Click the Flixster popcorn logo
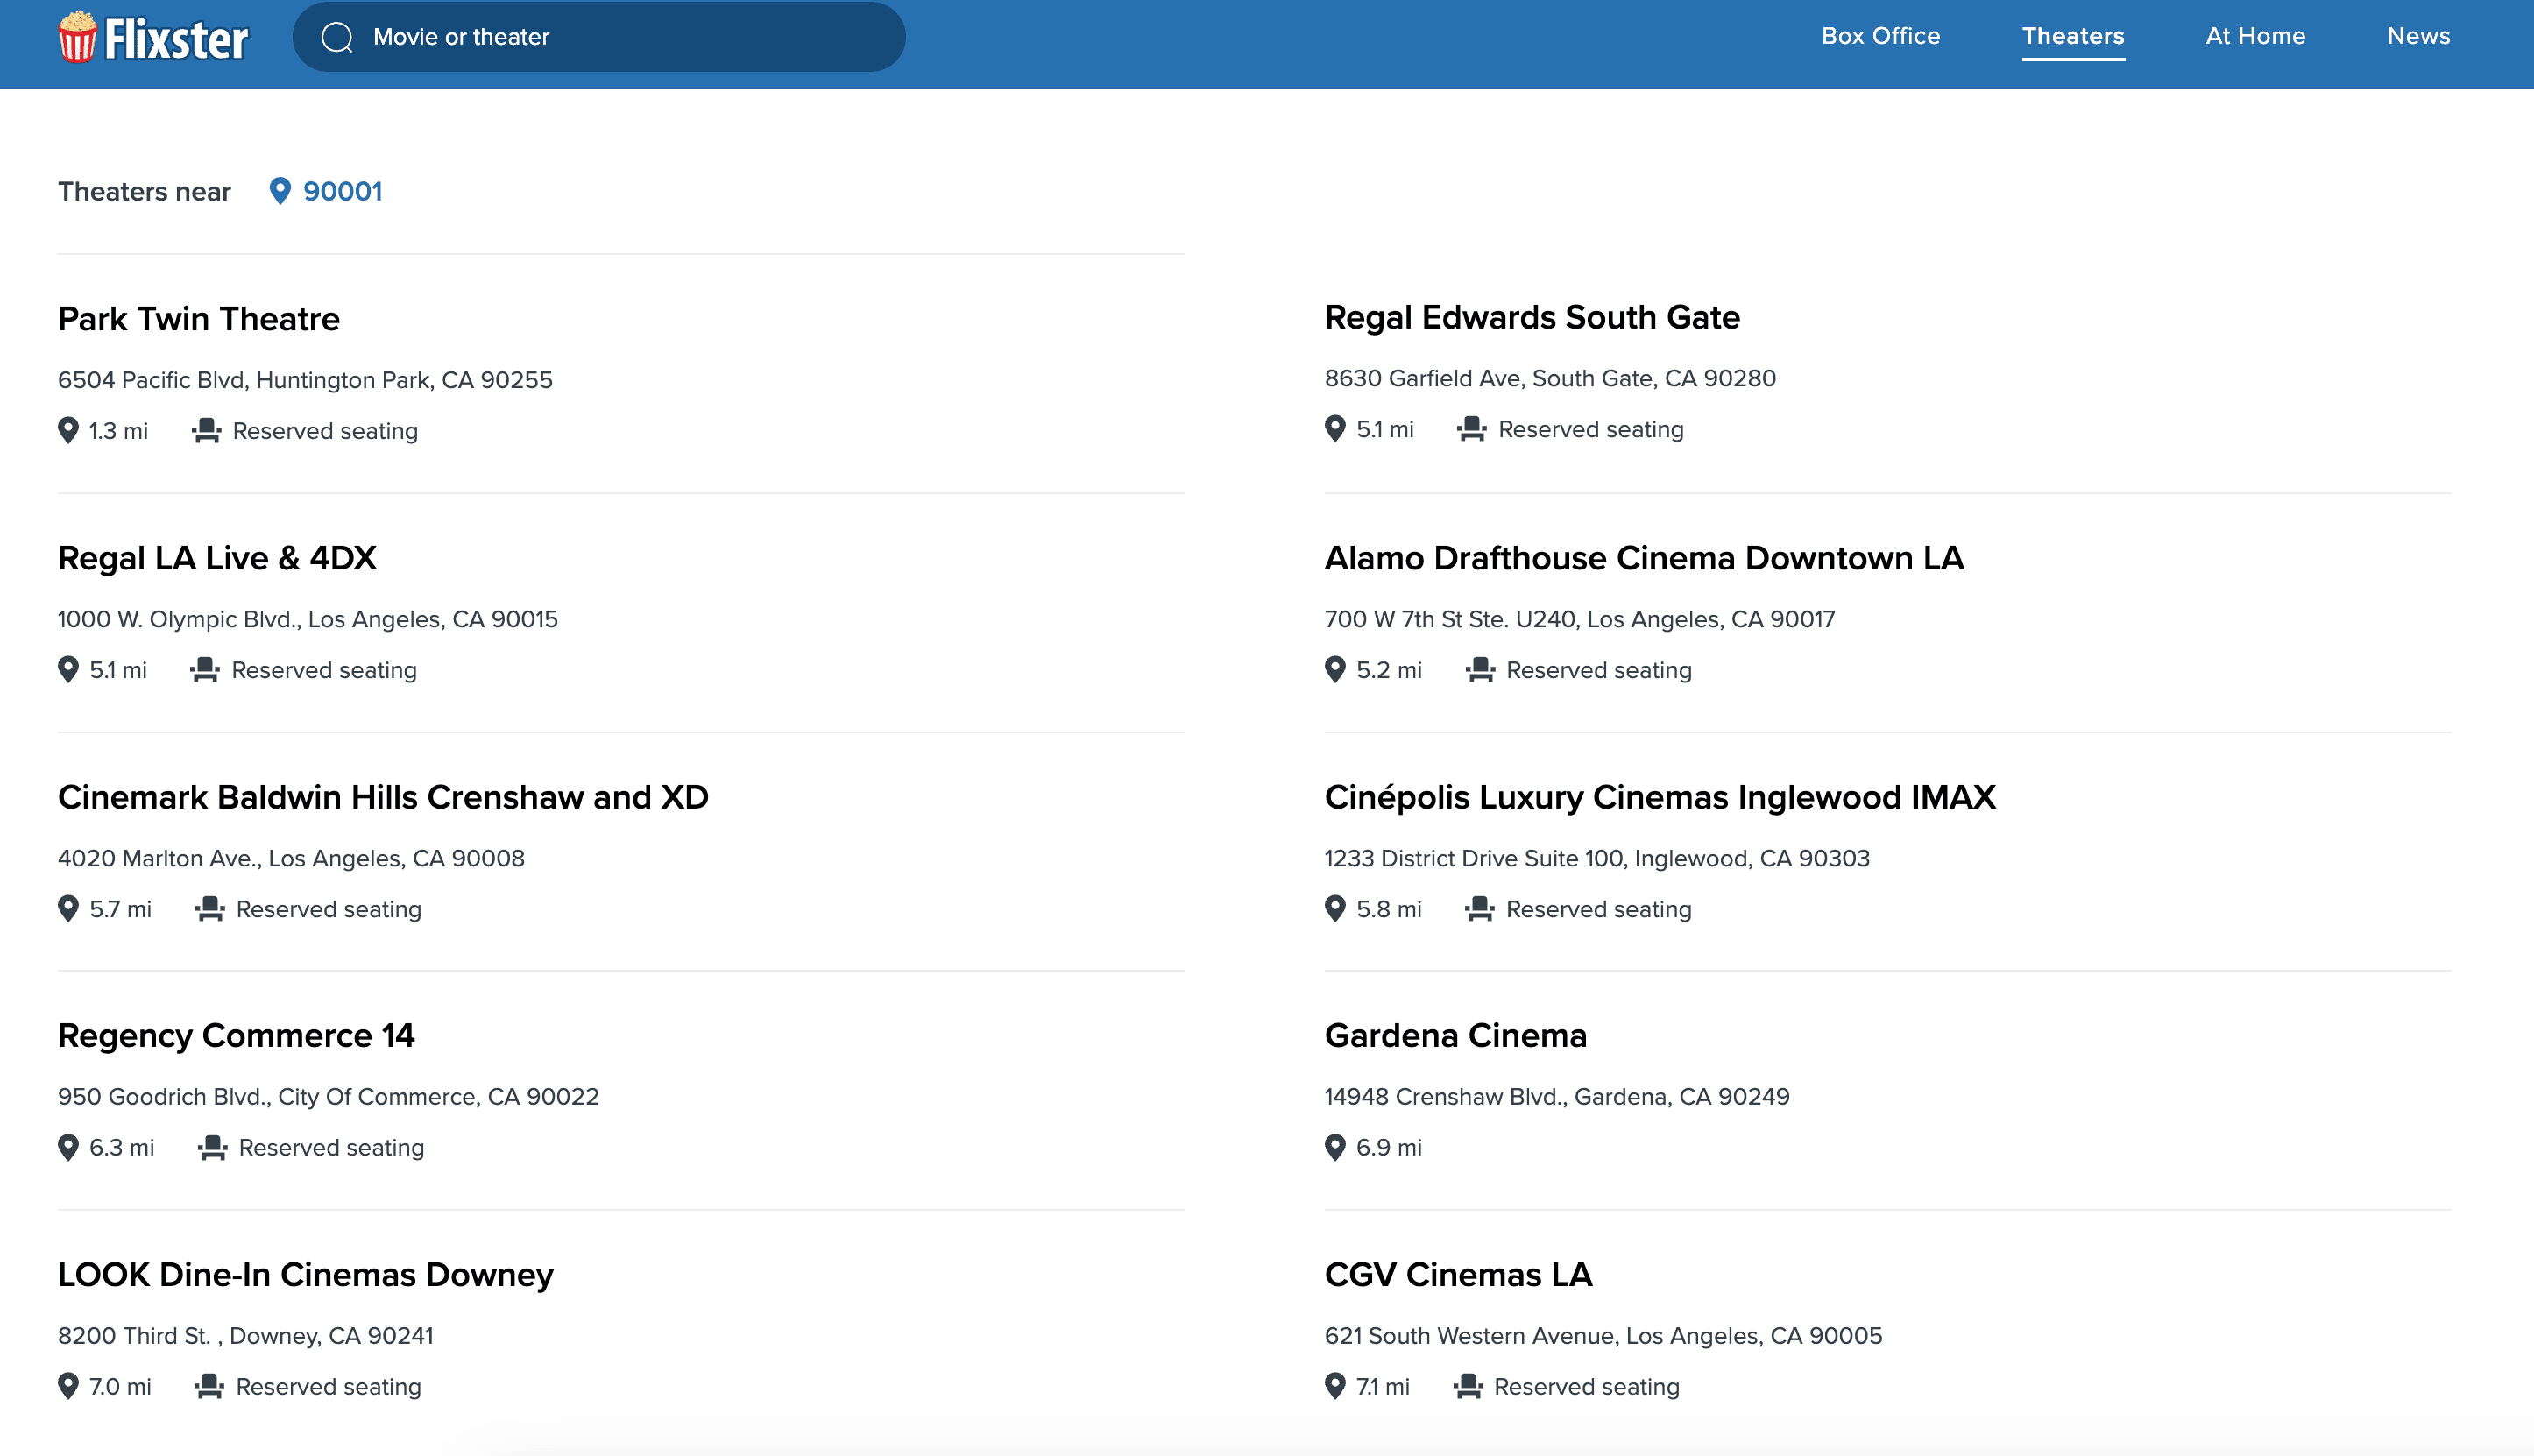 [x=77, y=38]
